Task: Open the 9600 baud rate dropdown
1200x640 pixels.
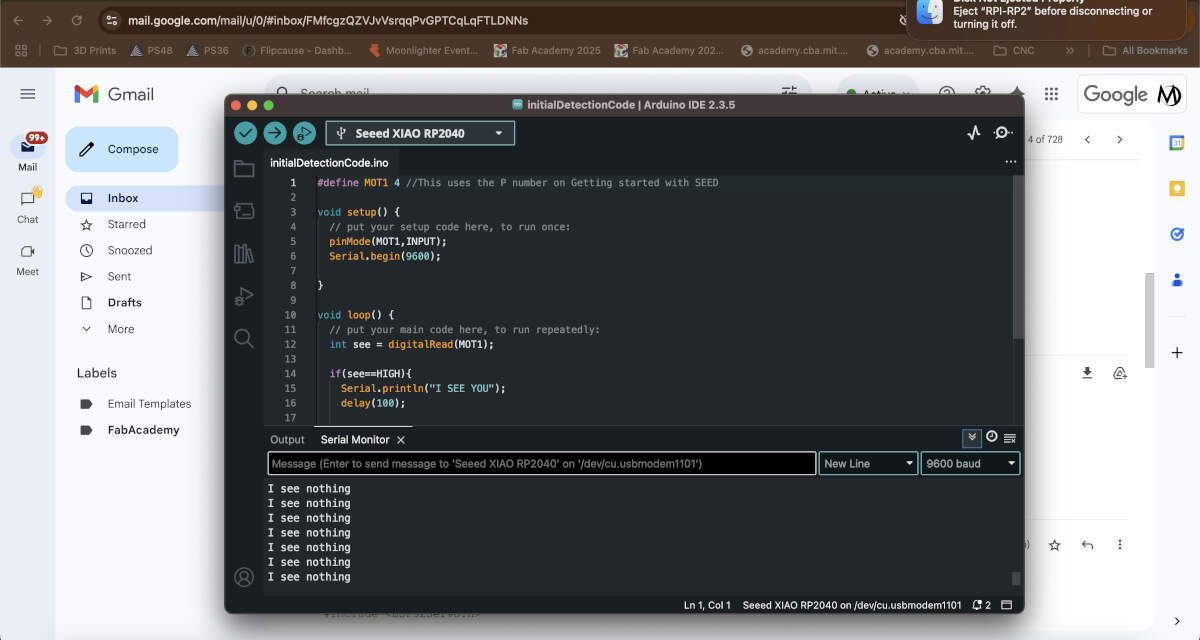Action: click(970, 463)
